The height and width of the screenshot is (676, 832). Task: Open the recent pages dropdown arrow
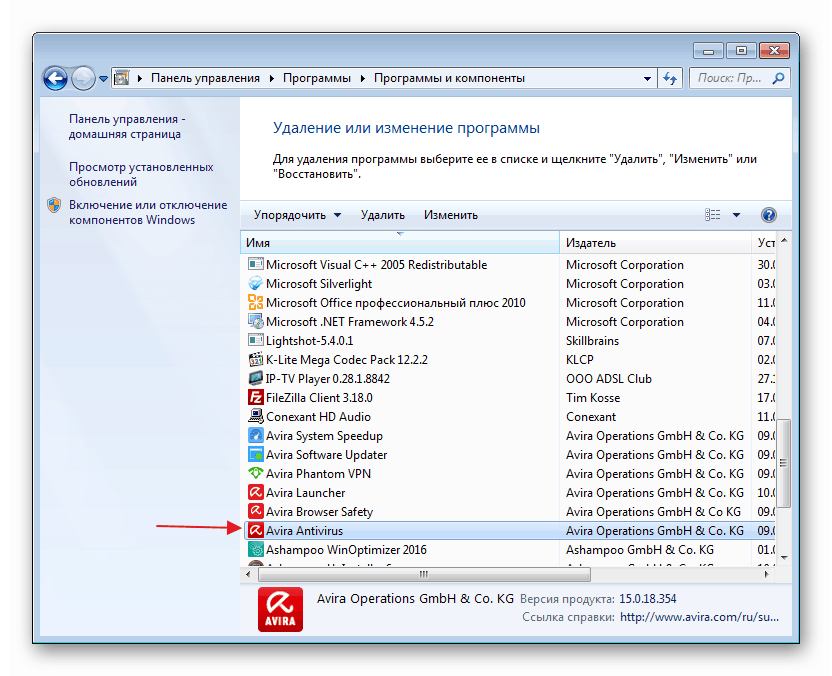[x=103, y=79]
